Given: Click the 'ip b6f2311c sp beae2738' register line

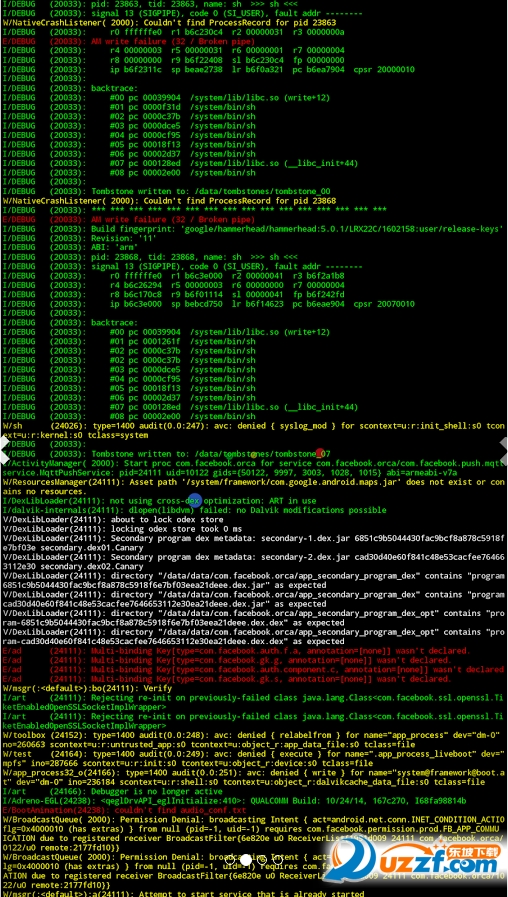Looking at the screenshot, I should 208,70.
